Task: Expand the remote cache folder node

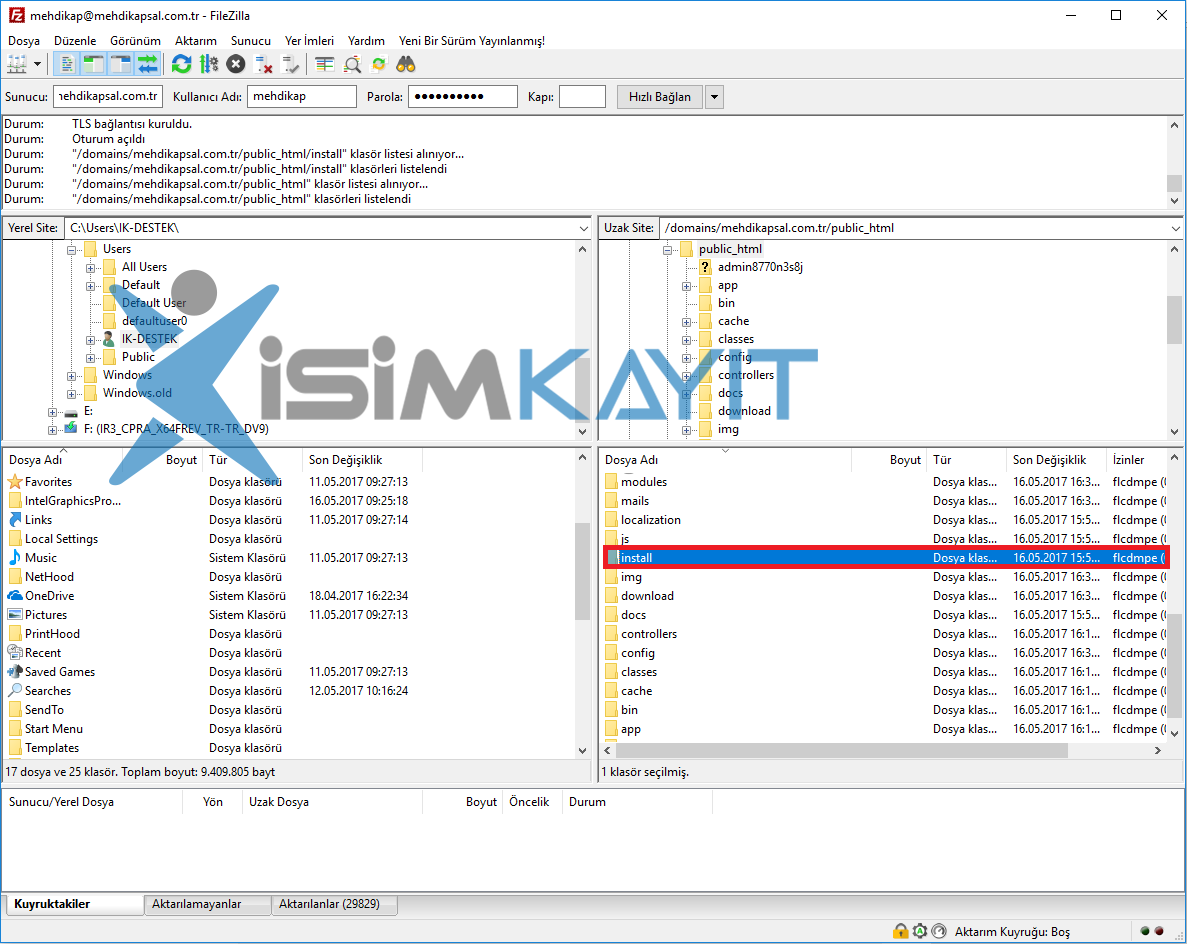Action: coord(686,322)
